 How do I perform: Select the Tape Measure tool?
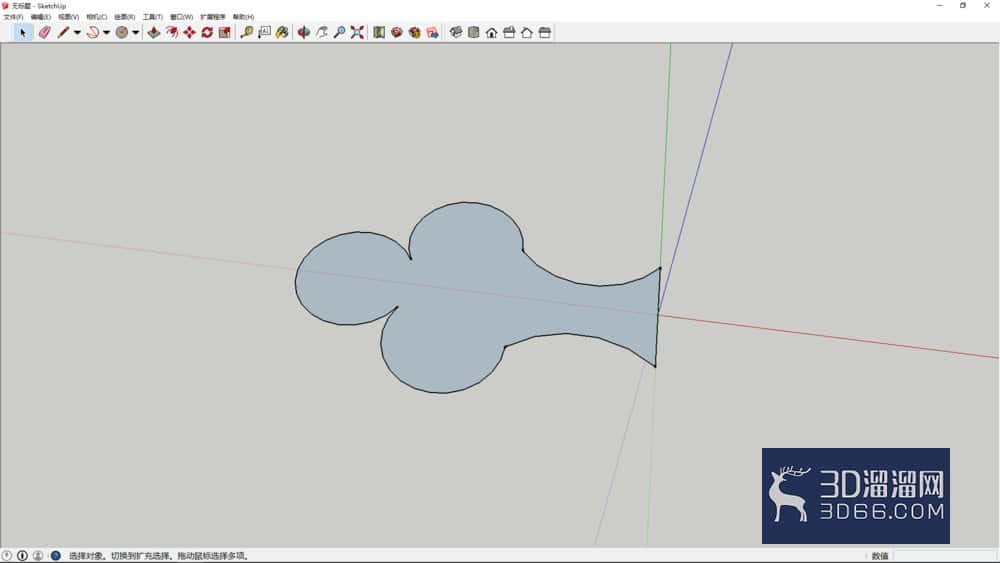246,33
